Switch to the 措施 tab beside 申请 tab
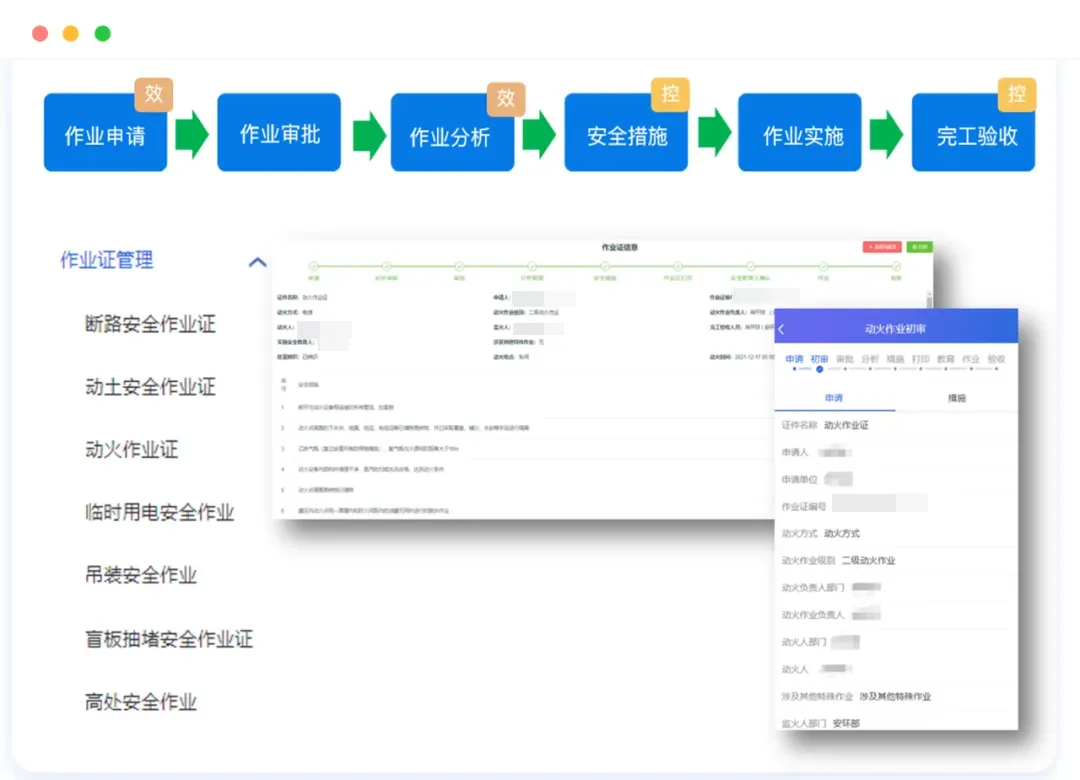1080x780 pixels. point(957,398)
